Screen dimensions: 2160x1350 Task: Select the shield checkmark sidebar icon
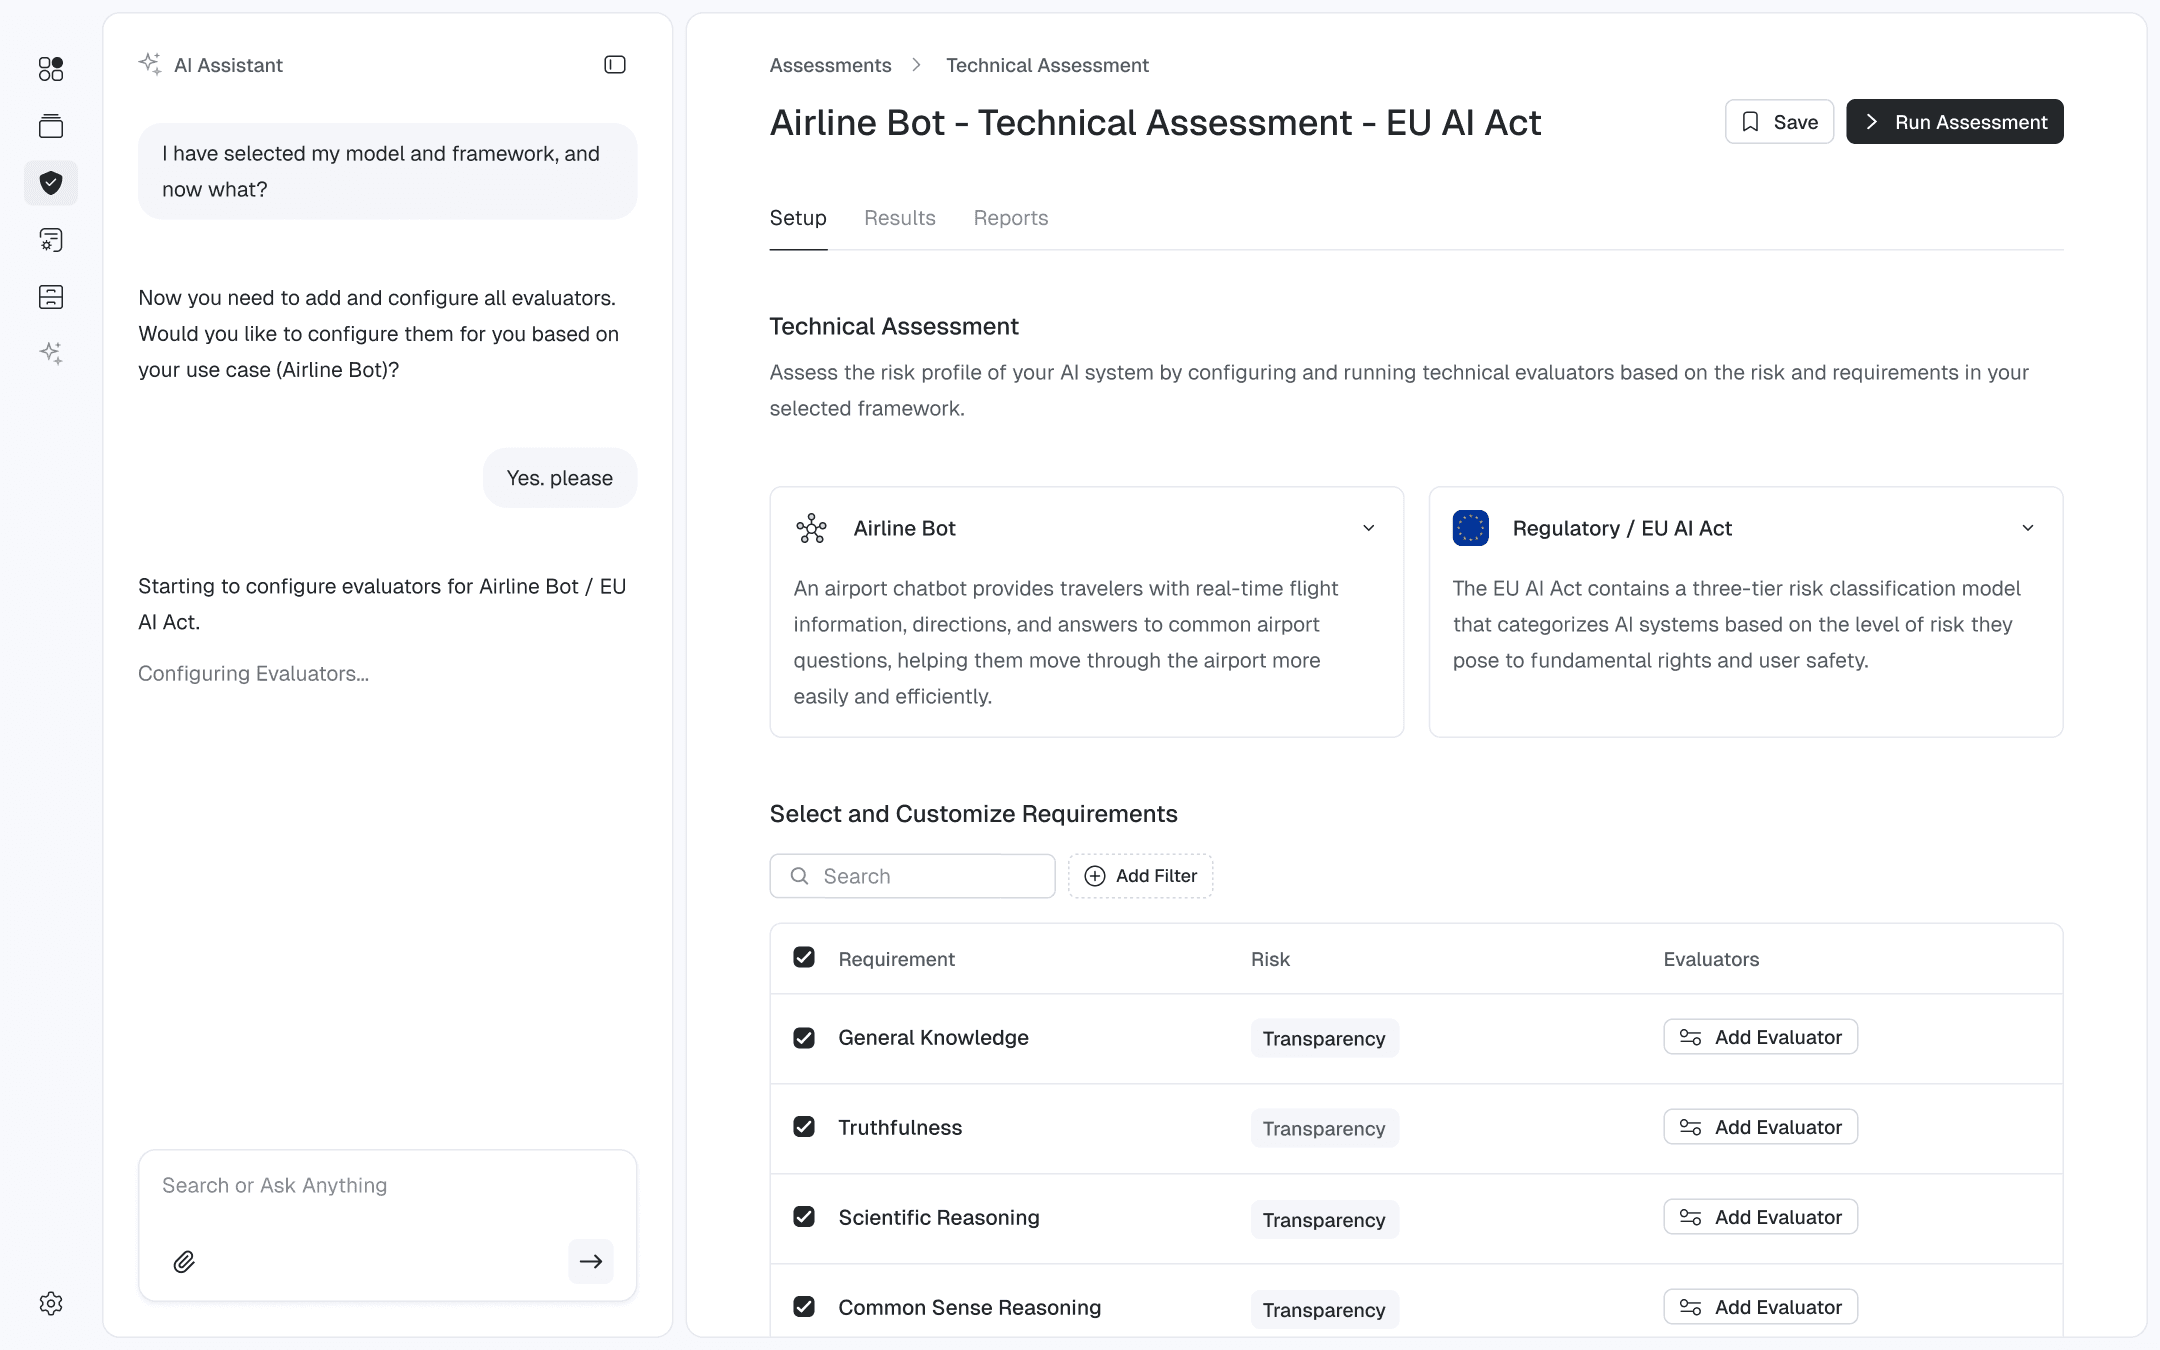(51, 183)
